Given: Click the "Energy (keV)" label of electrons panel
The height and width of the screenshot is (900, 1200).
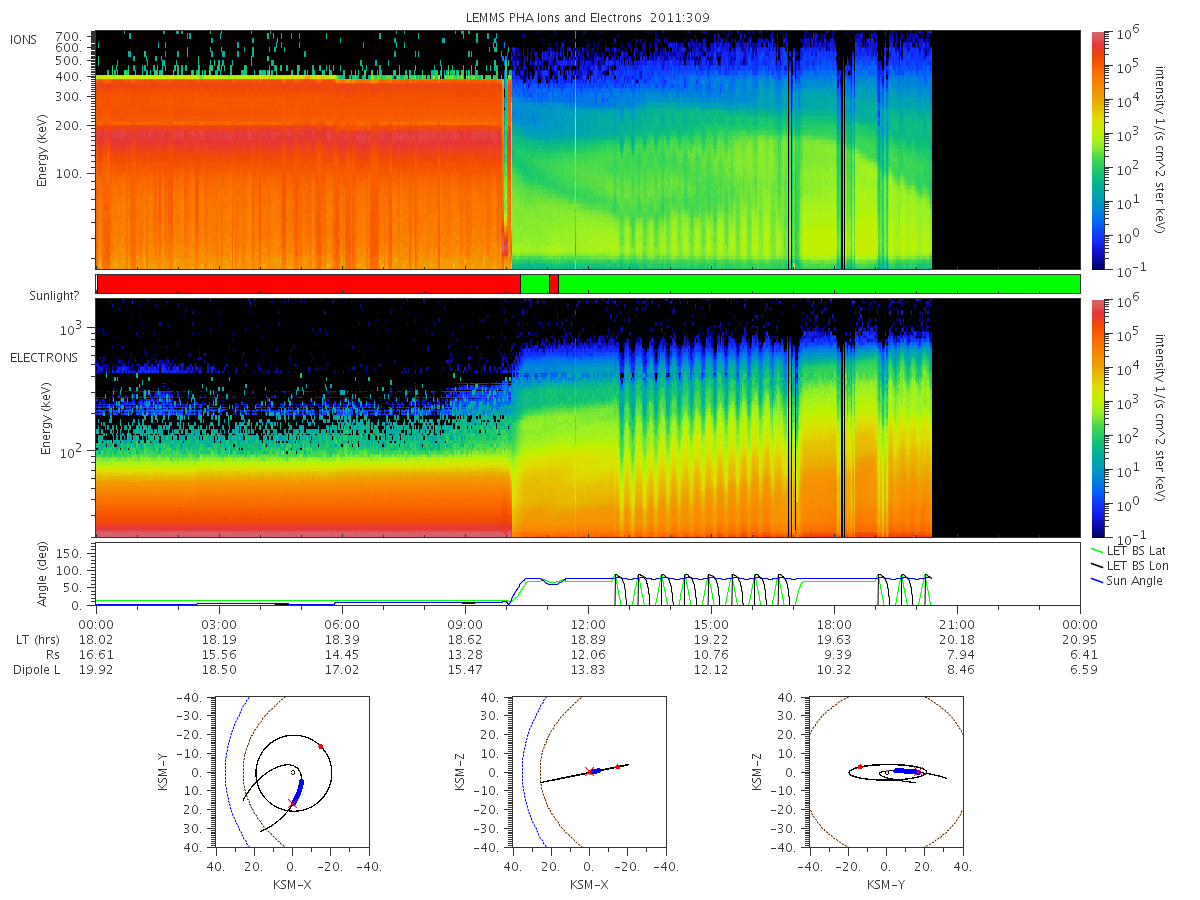Looking at the screenshot, I should tap(46, 418).
